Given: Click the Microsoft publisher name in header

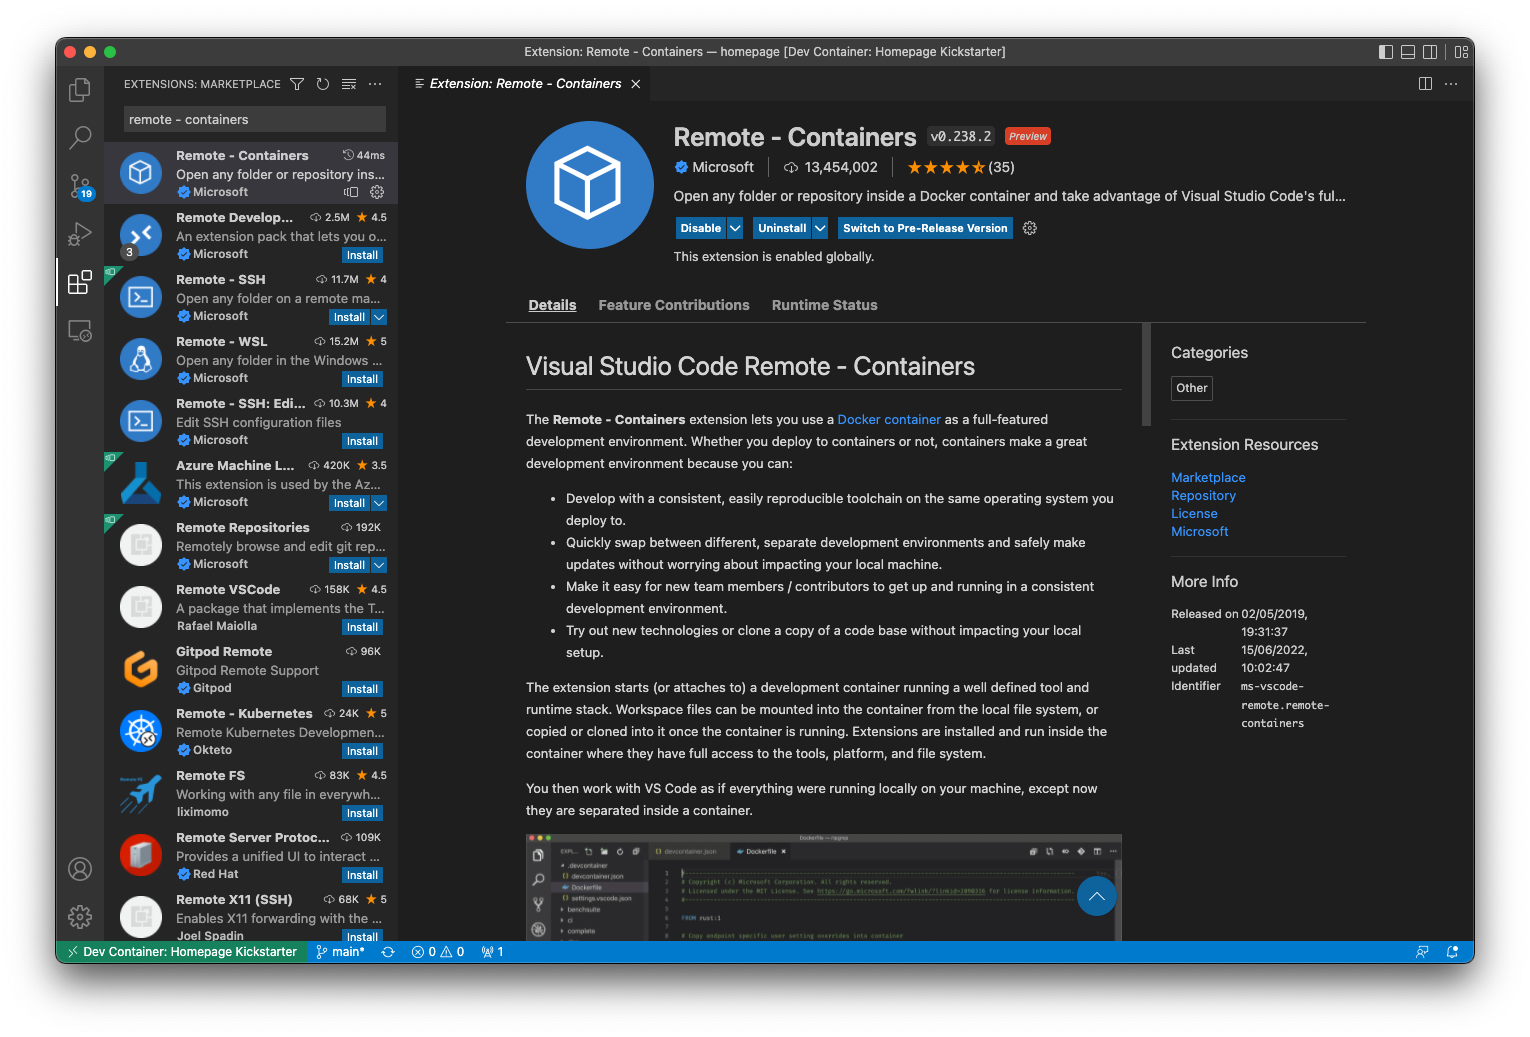Looking at the screenshot, I should (723, 167).
